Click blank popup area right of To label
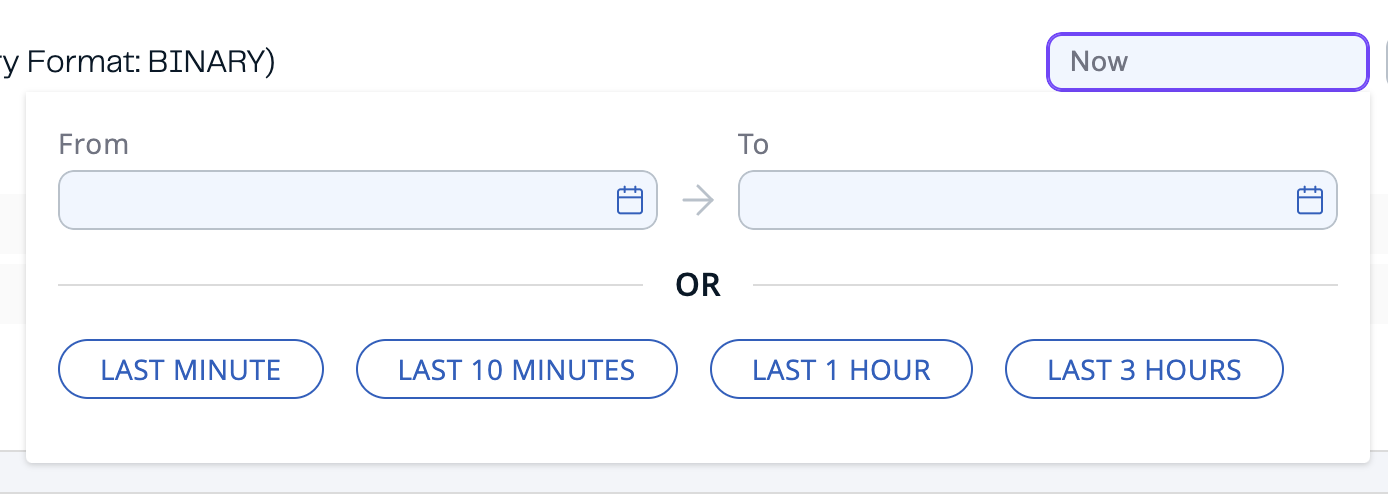1388x498 pixels. tap(1050, 145)
